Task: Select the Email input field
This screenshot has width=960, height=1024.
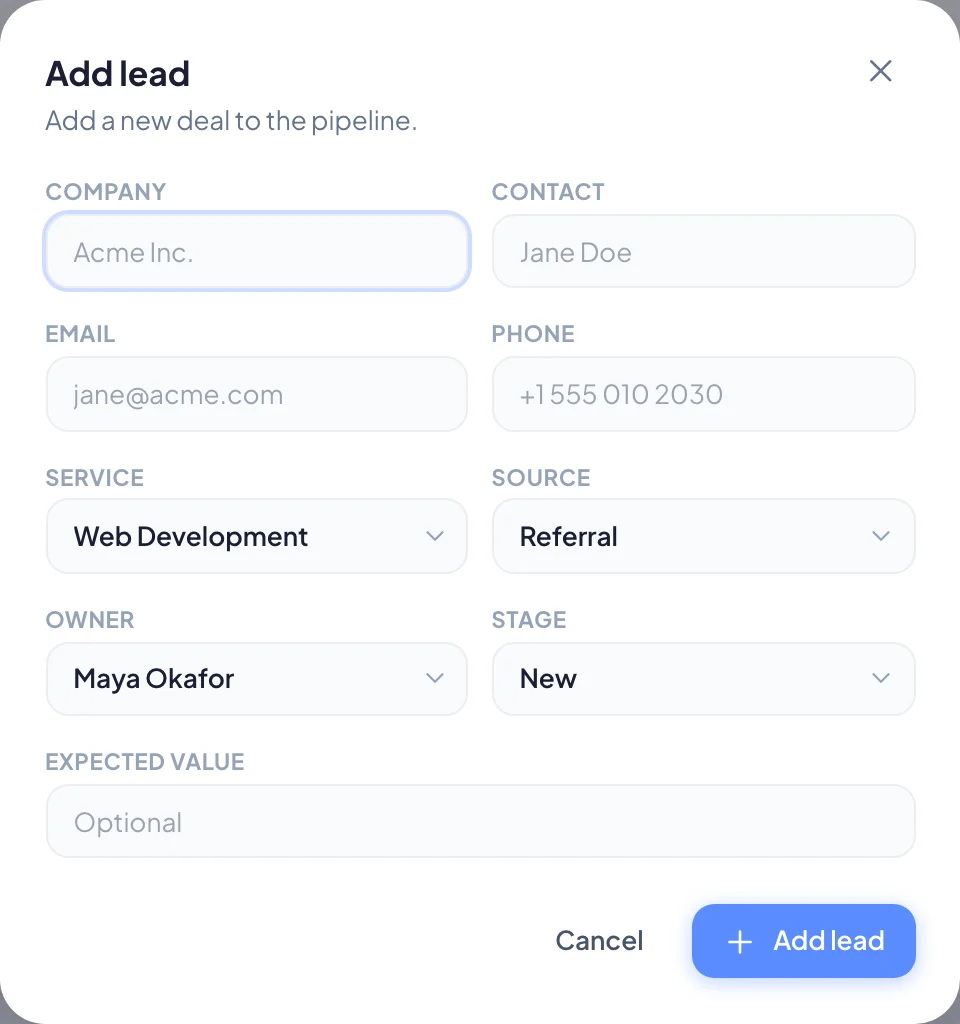Action: (x=257, y=394)
